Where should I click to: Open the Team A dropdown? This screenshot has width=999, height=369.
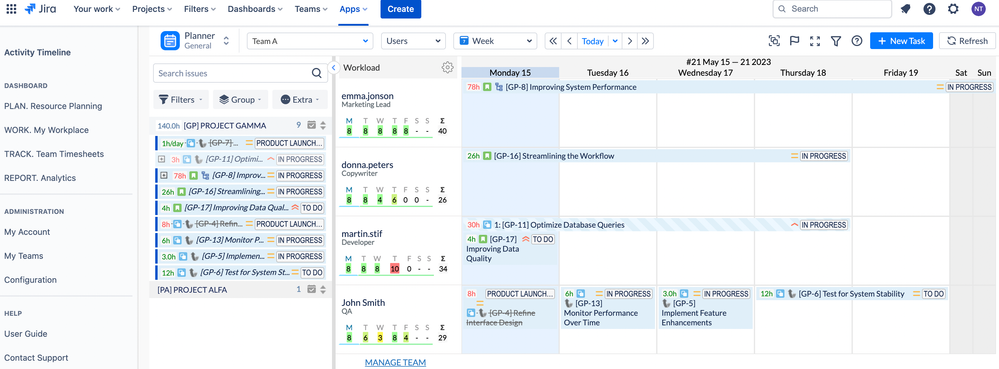[x=310, y=41]
